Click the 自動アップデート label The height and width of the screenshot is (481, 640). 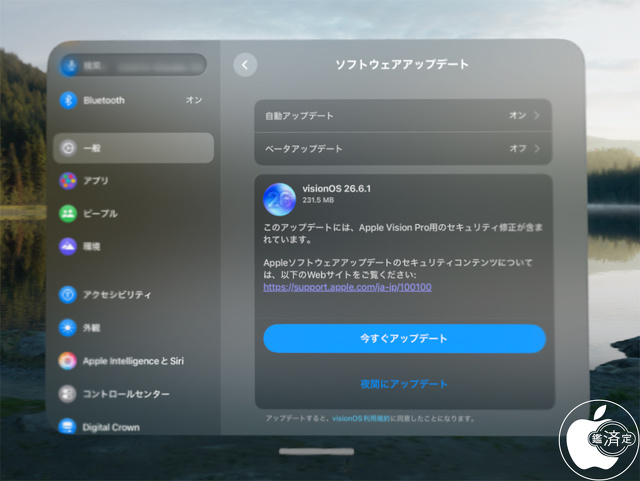pos(299,116)
